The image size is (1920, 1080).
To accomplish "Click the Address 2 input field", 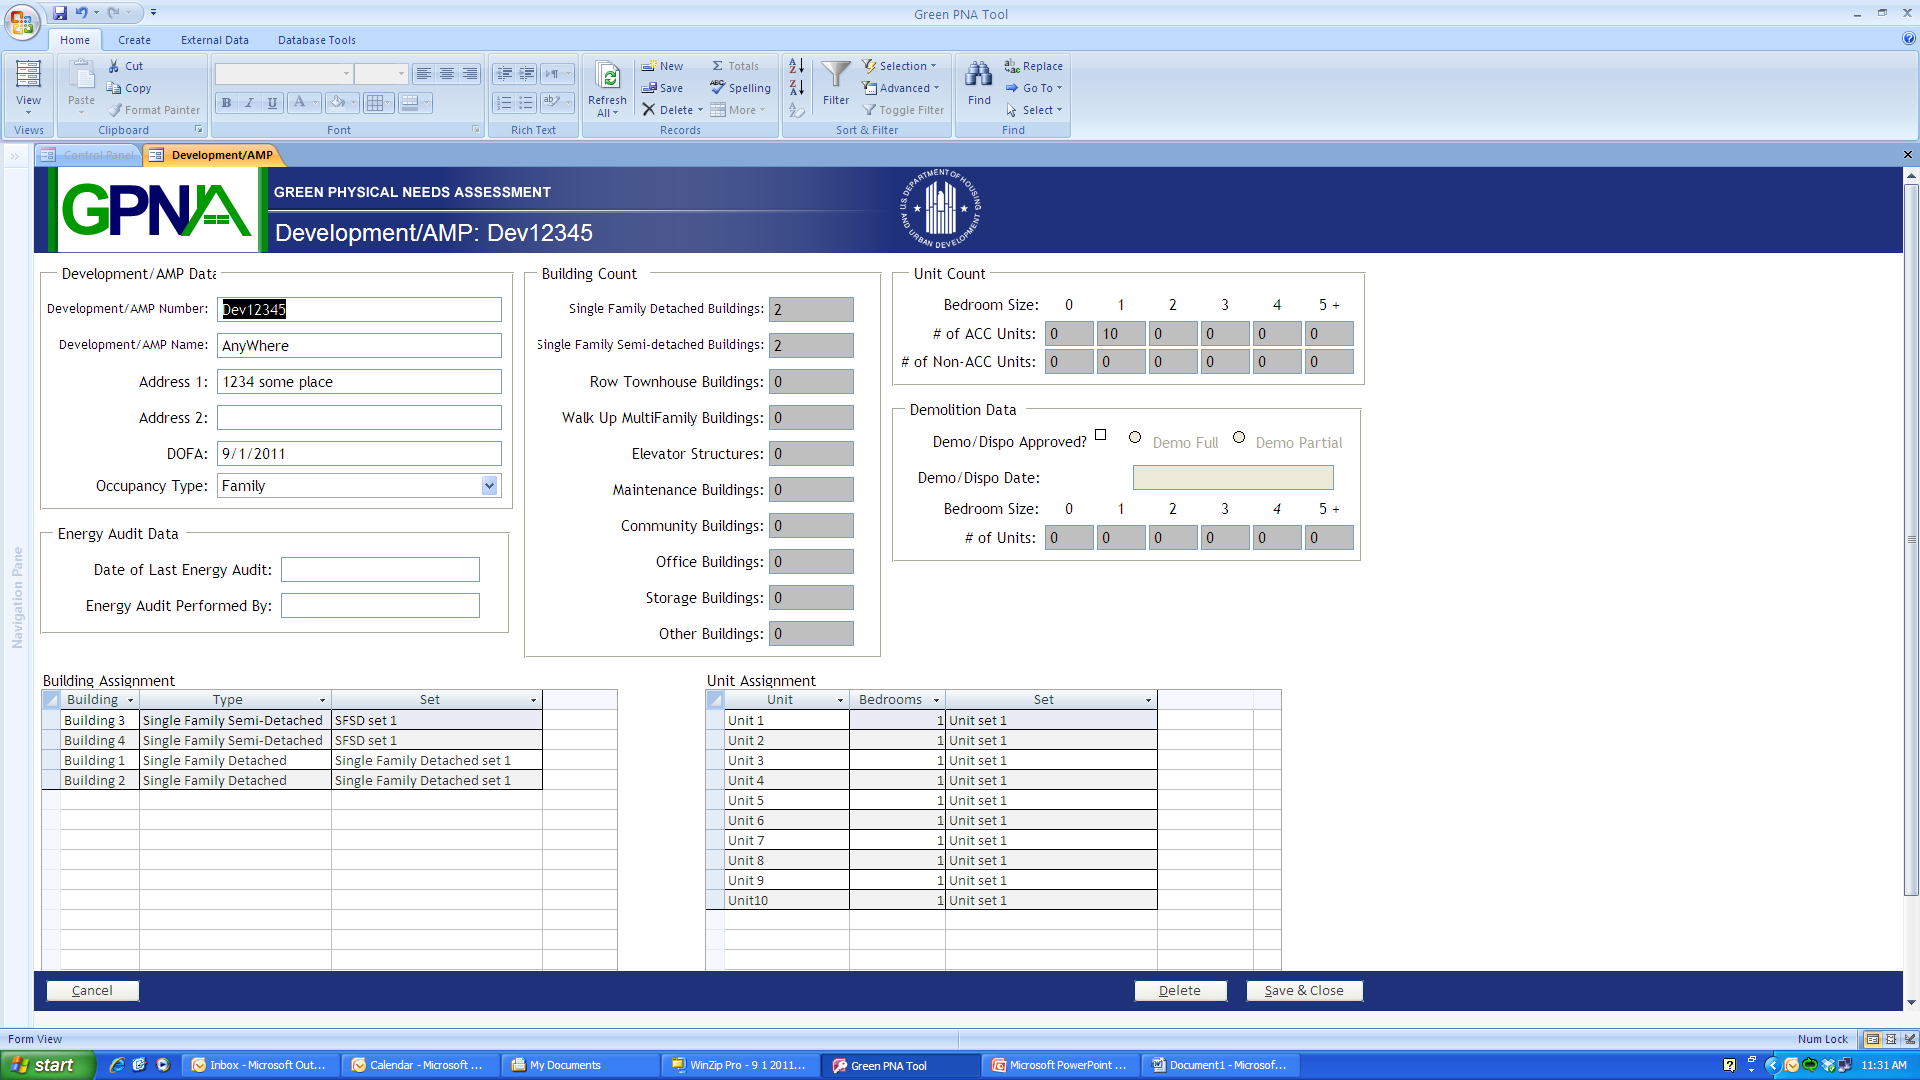I will click(359, 418).
